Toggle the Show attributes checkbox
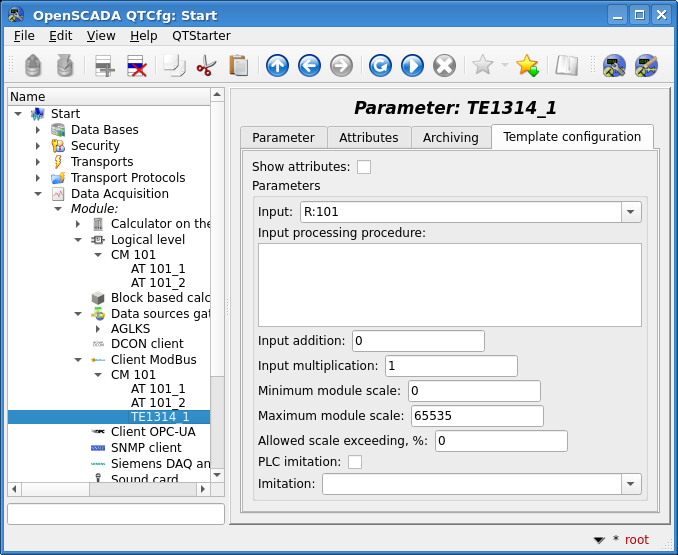Viewport: 678px width, 555px height. click(x=364, y=167)
